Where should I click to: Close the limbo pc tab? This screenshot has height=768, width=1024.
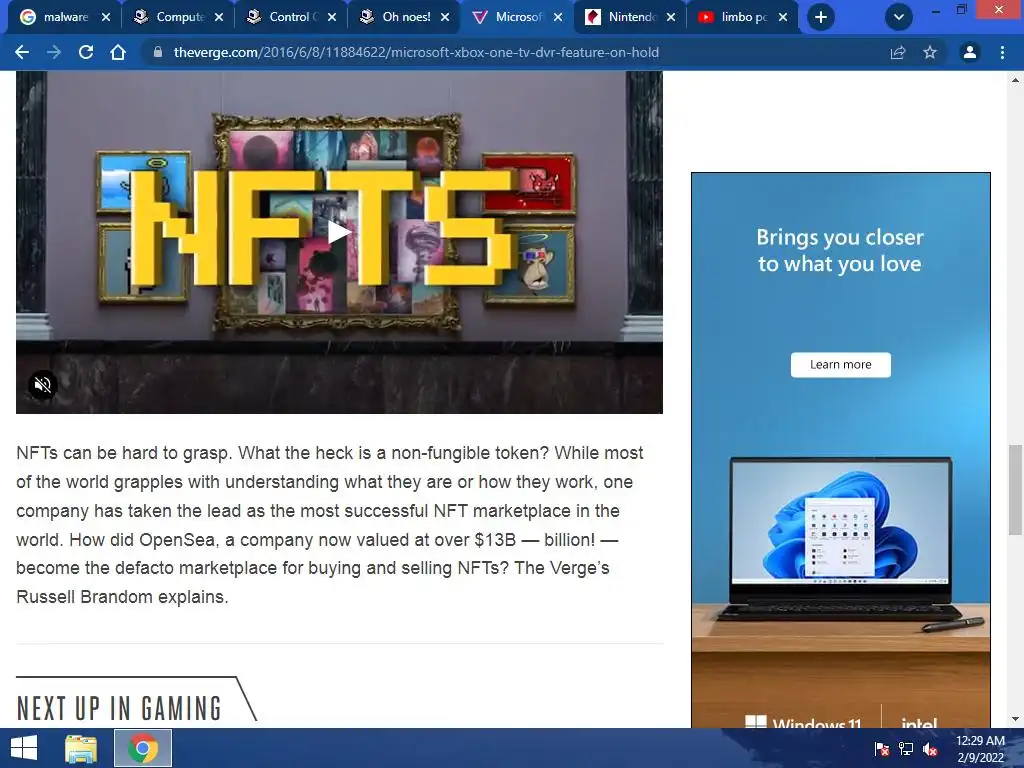tap(783, 17)
